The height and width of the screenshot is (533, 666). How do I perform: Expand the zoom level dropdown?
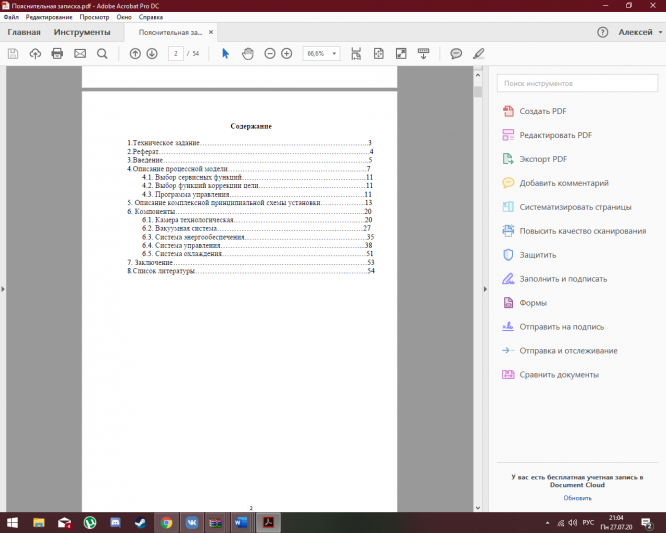click(334, 54)
